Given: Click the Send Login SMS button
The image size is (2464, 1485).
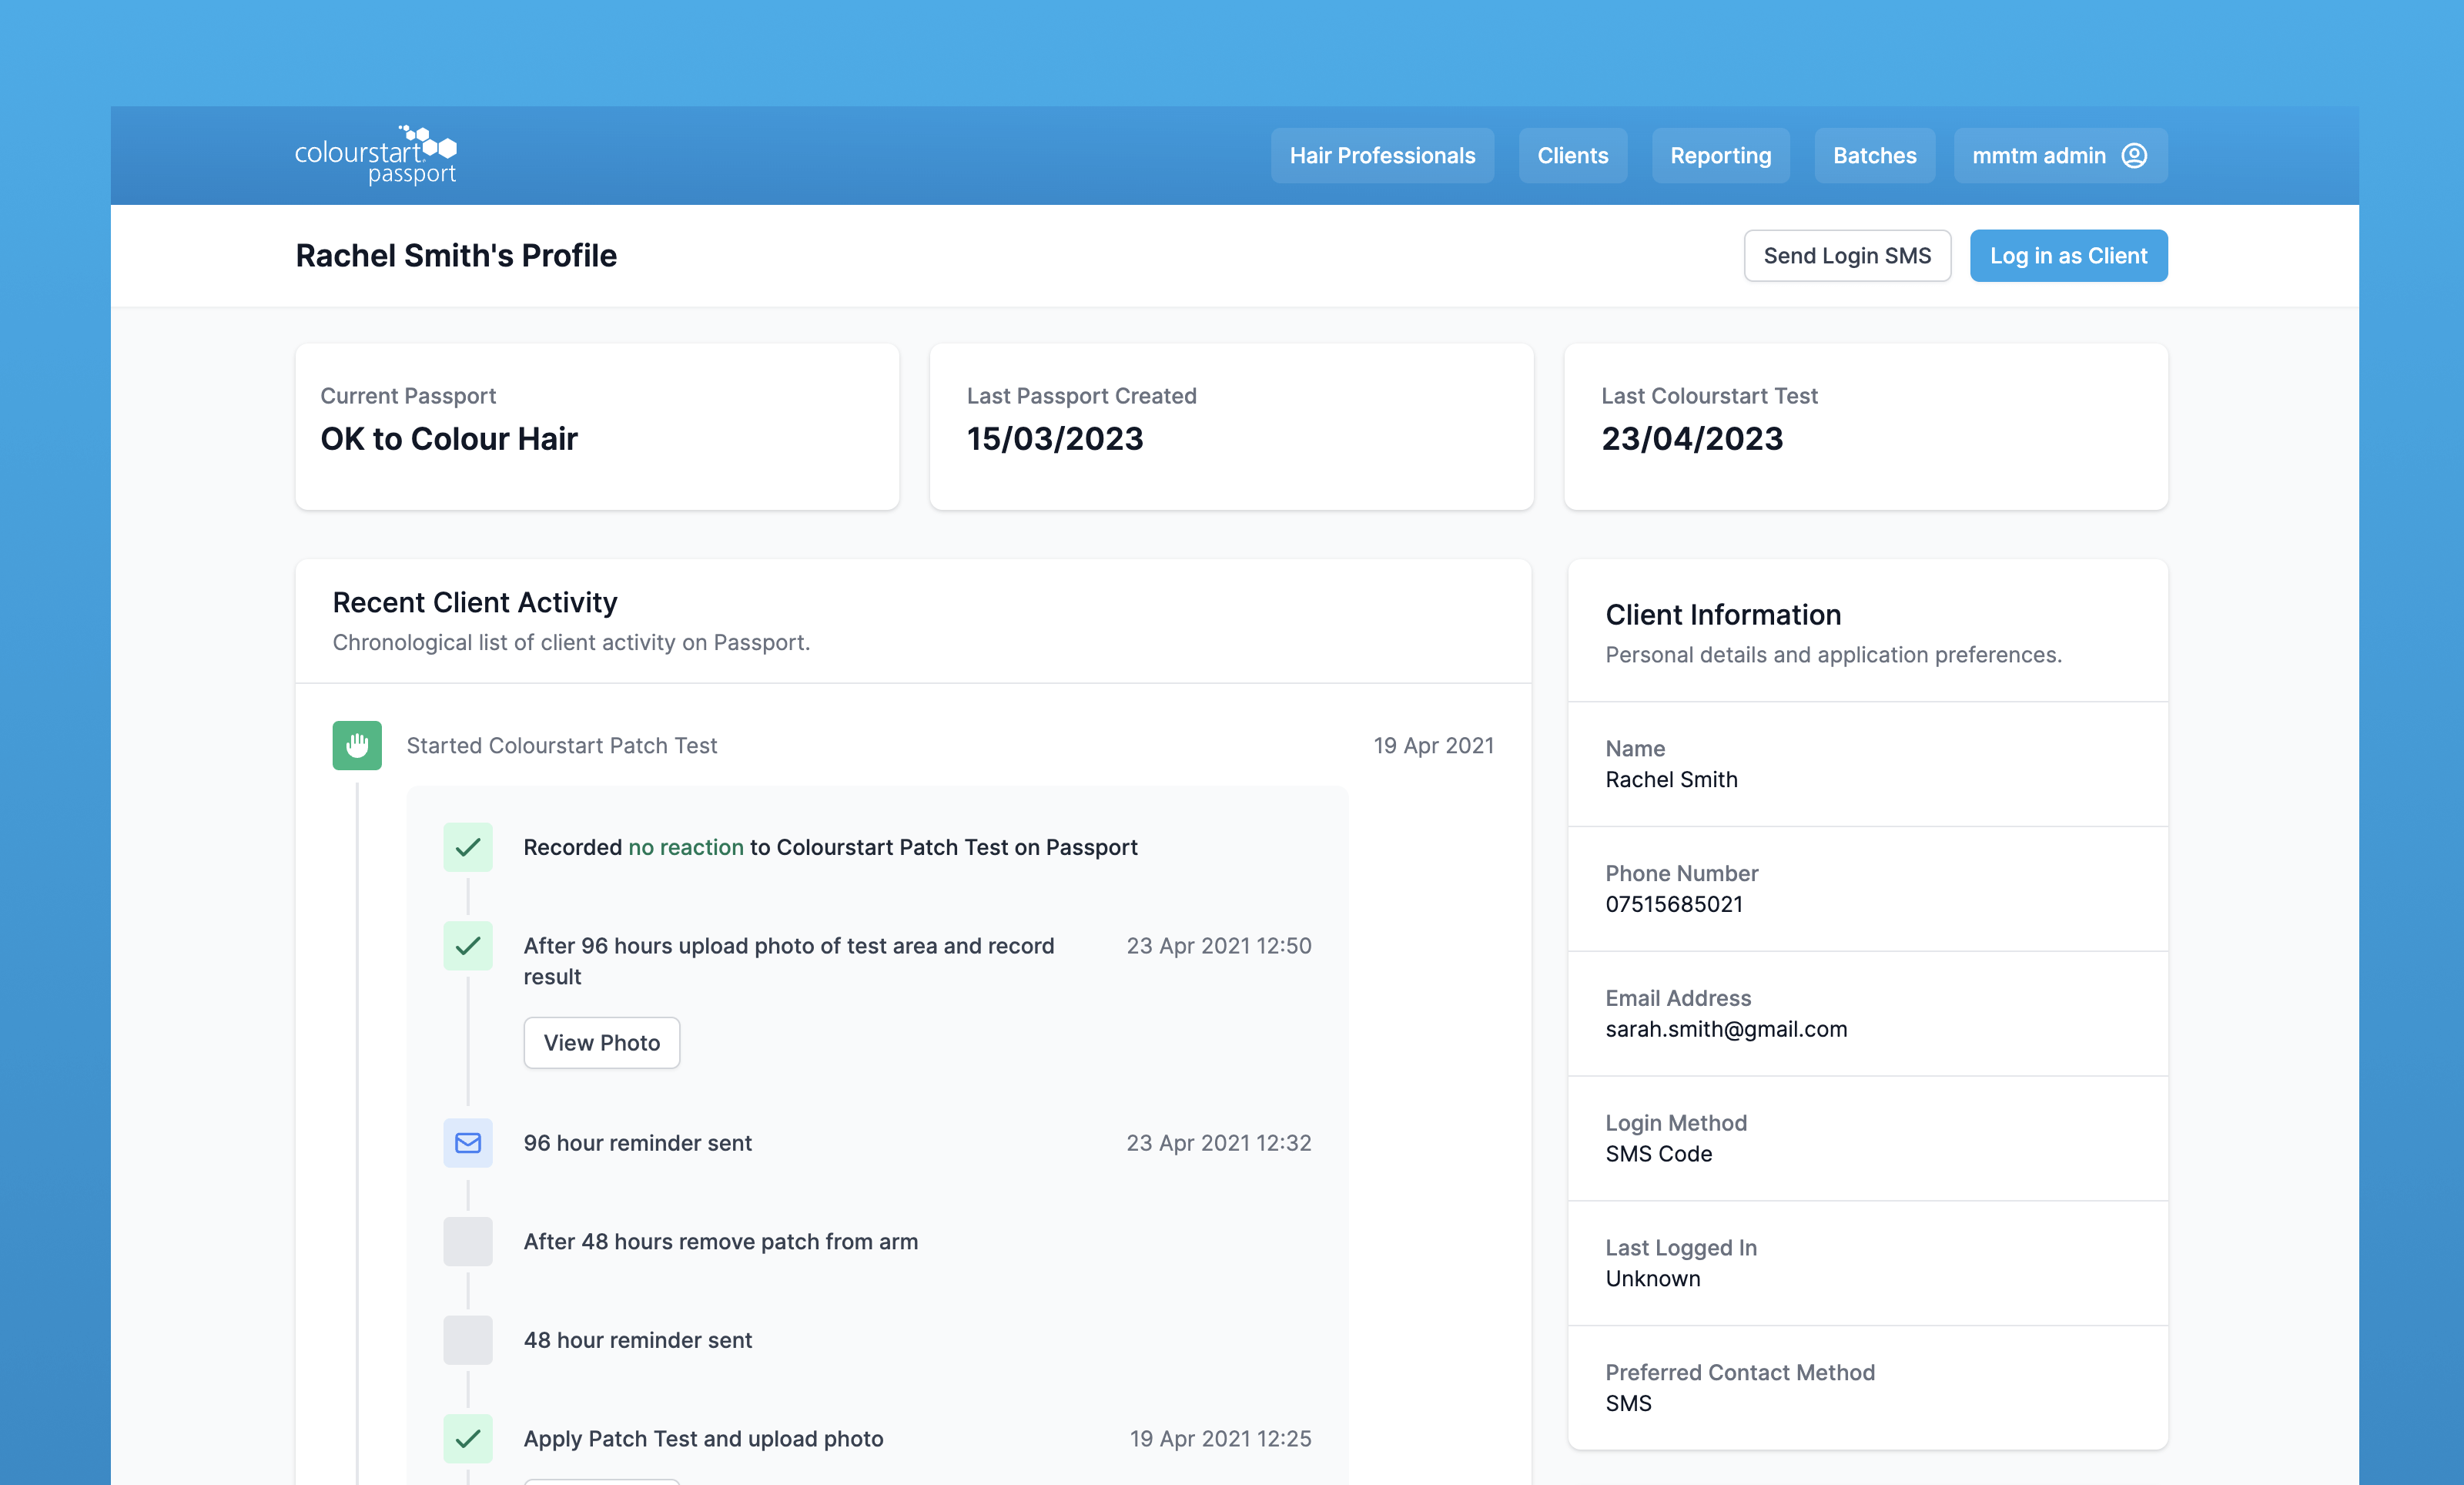Looking at the screenshot, I should click(x=1847, y=255).
